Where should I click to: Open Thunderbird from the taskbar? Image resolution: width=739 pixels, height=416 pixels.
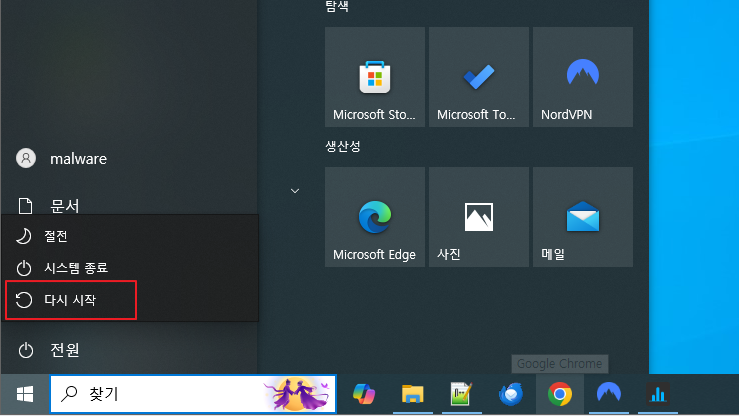pyautogui.click(x=511, y=394)
